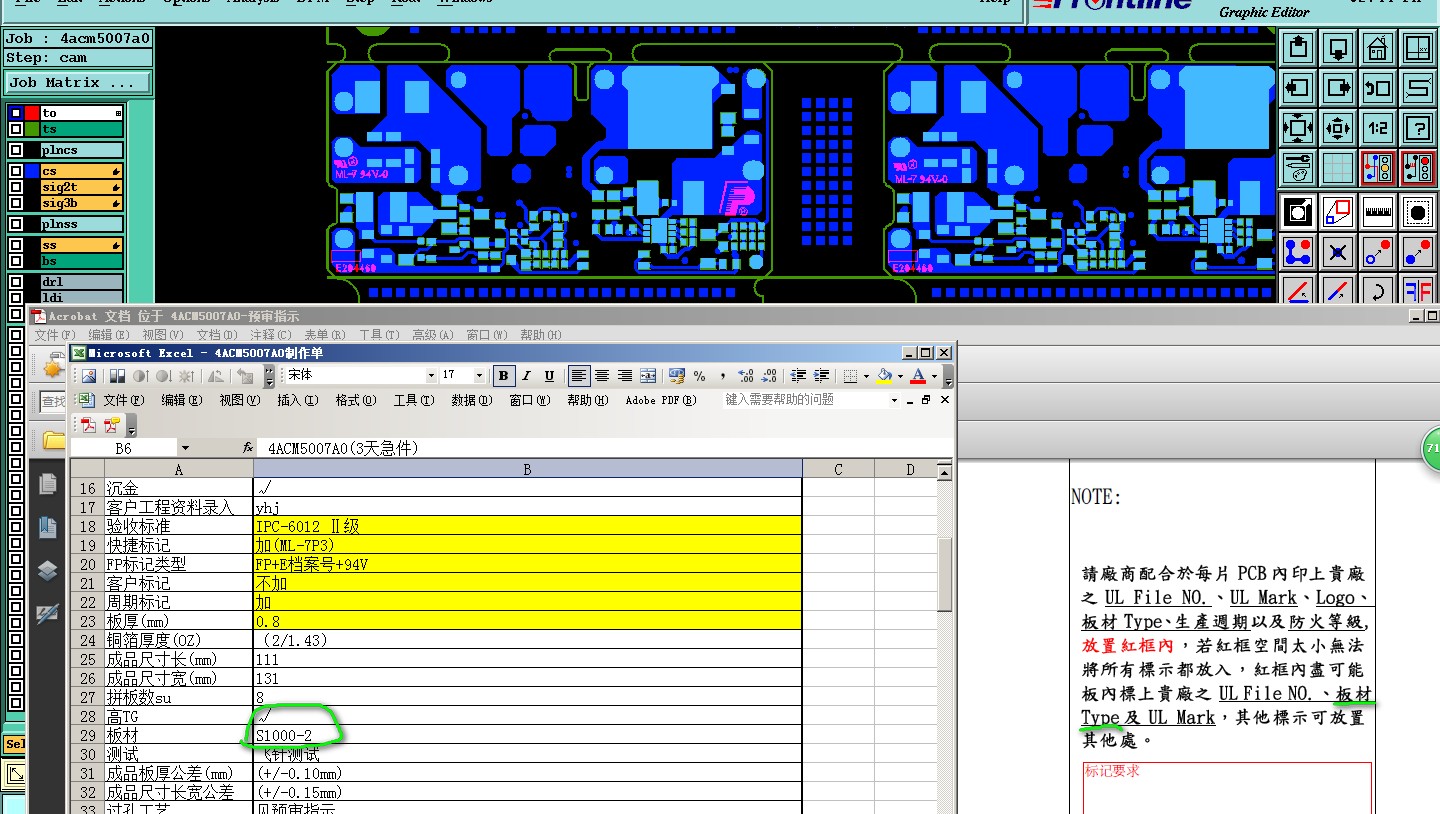This screenshot has height=814, width=1440.
Task: Open the font size dropdown in Excel
Action: click(480, 376)
